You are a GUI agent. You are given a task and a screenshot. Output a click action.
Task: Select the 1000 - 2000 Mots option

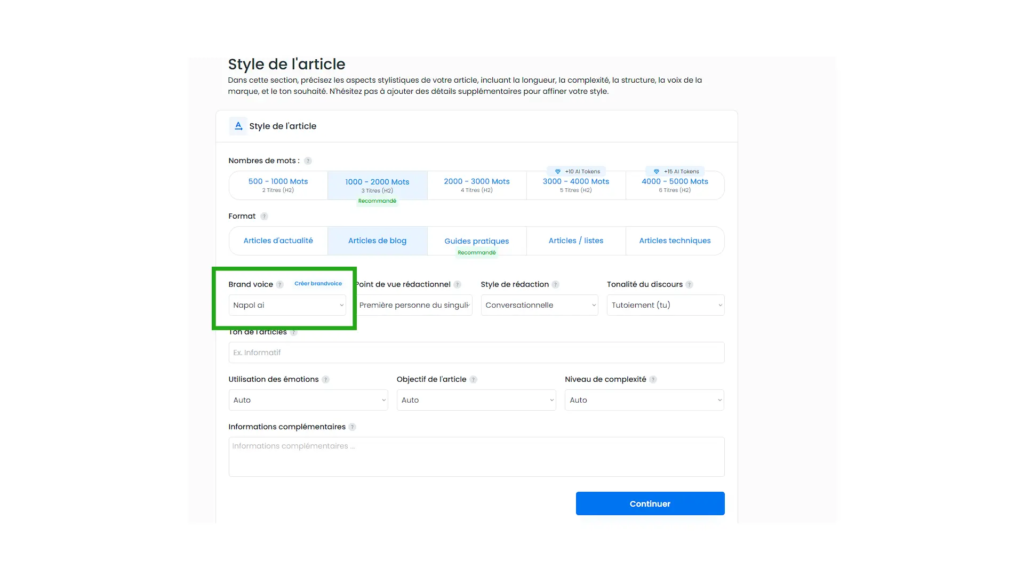click(377, 185)
